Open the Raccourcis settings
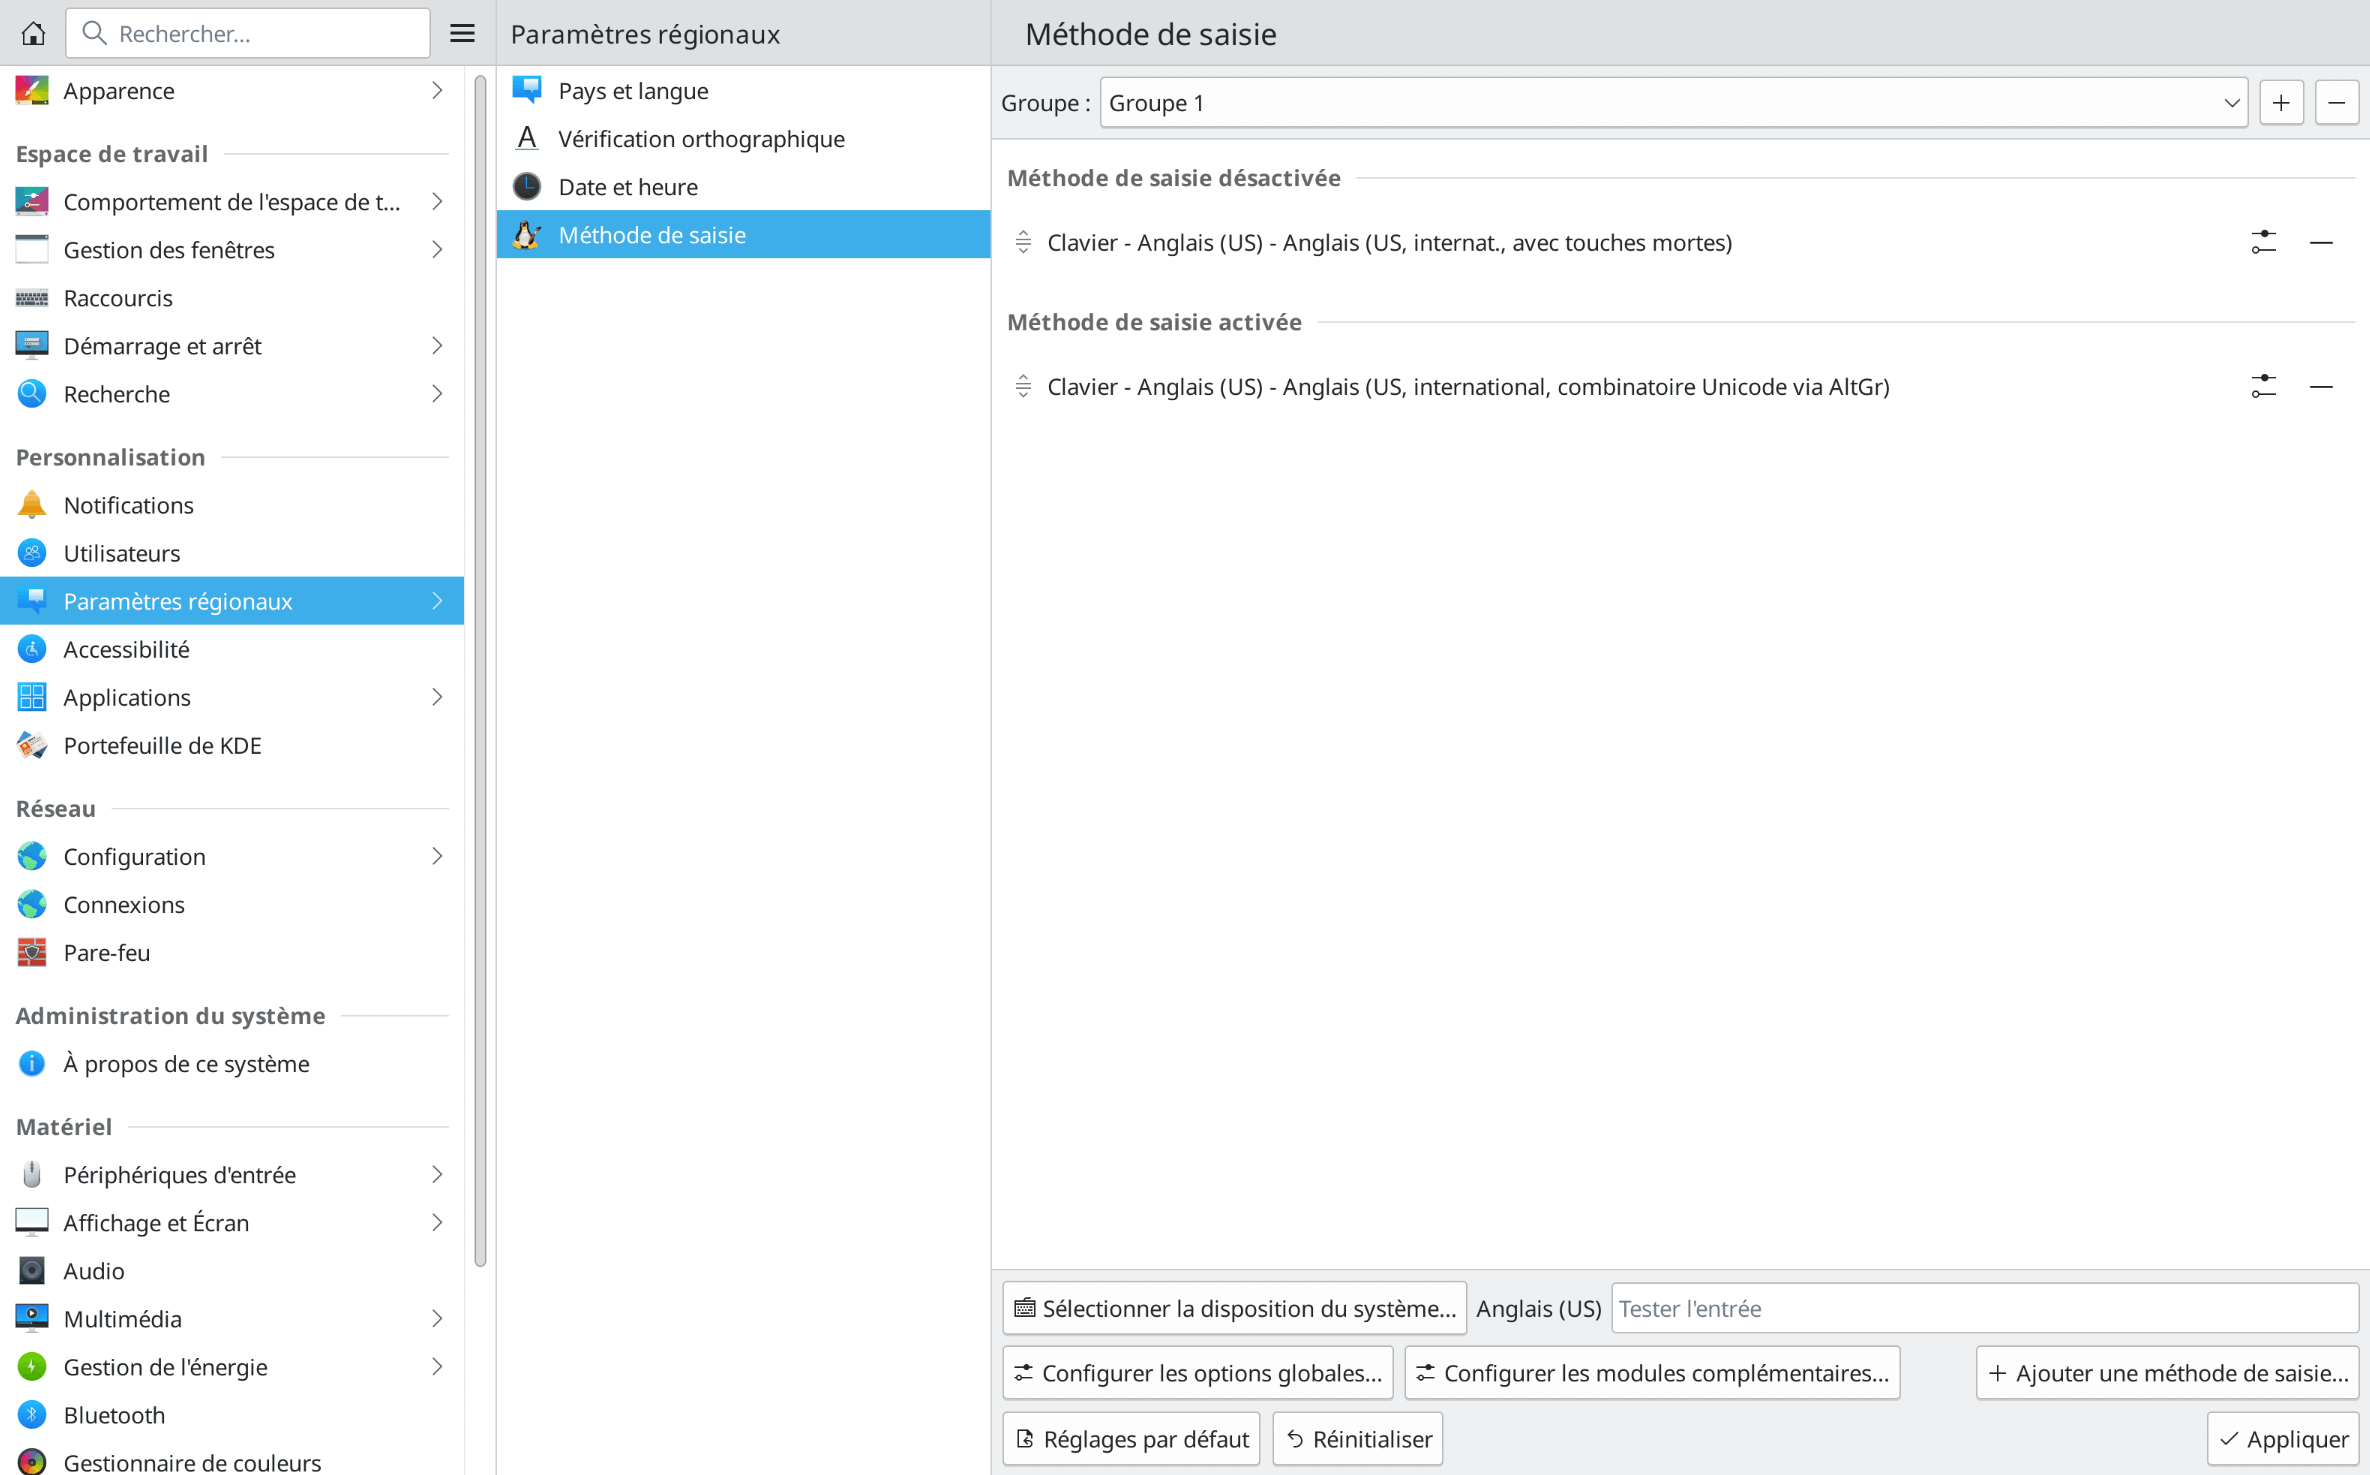This screenshot has height=1475, width=2370. tap(232, 298)
